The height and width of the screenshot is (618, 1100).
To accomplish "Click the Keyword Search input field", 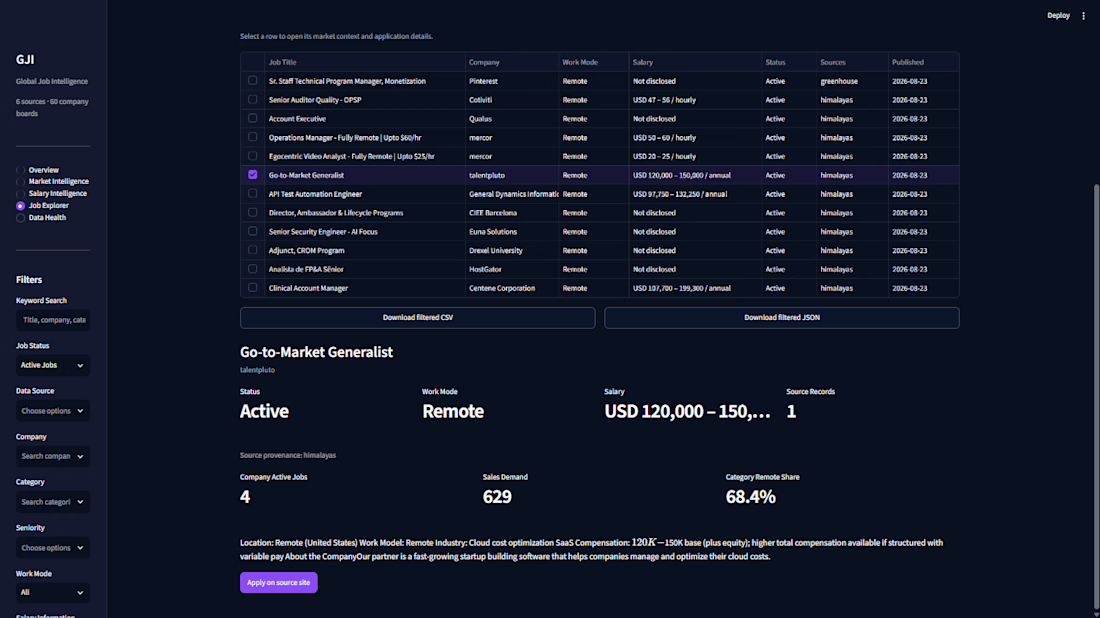I will (x=53, y=320).
